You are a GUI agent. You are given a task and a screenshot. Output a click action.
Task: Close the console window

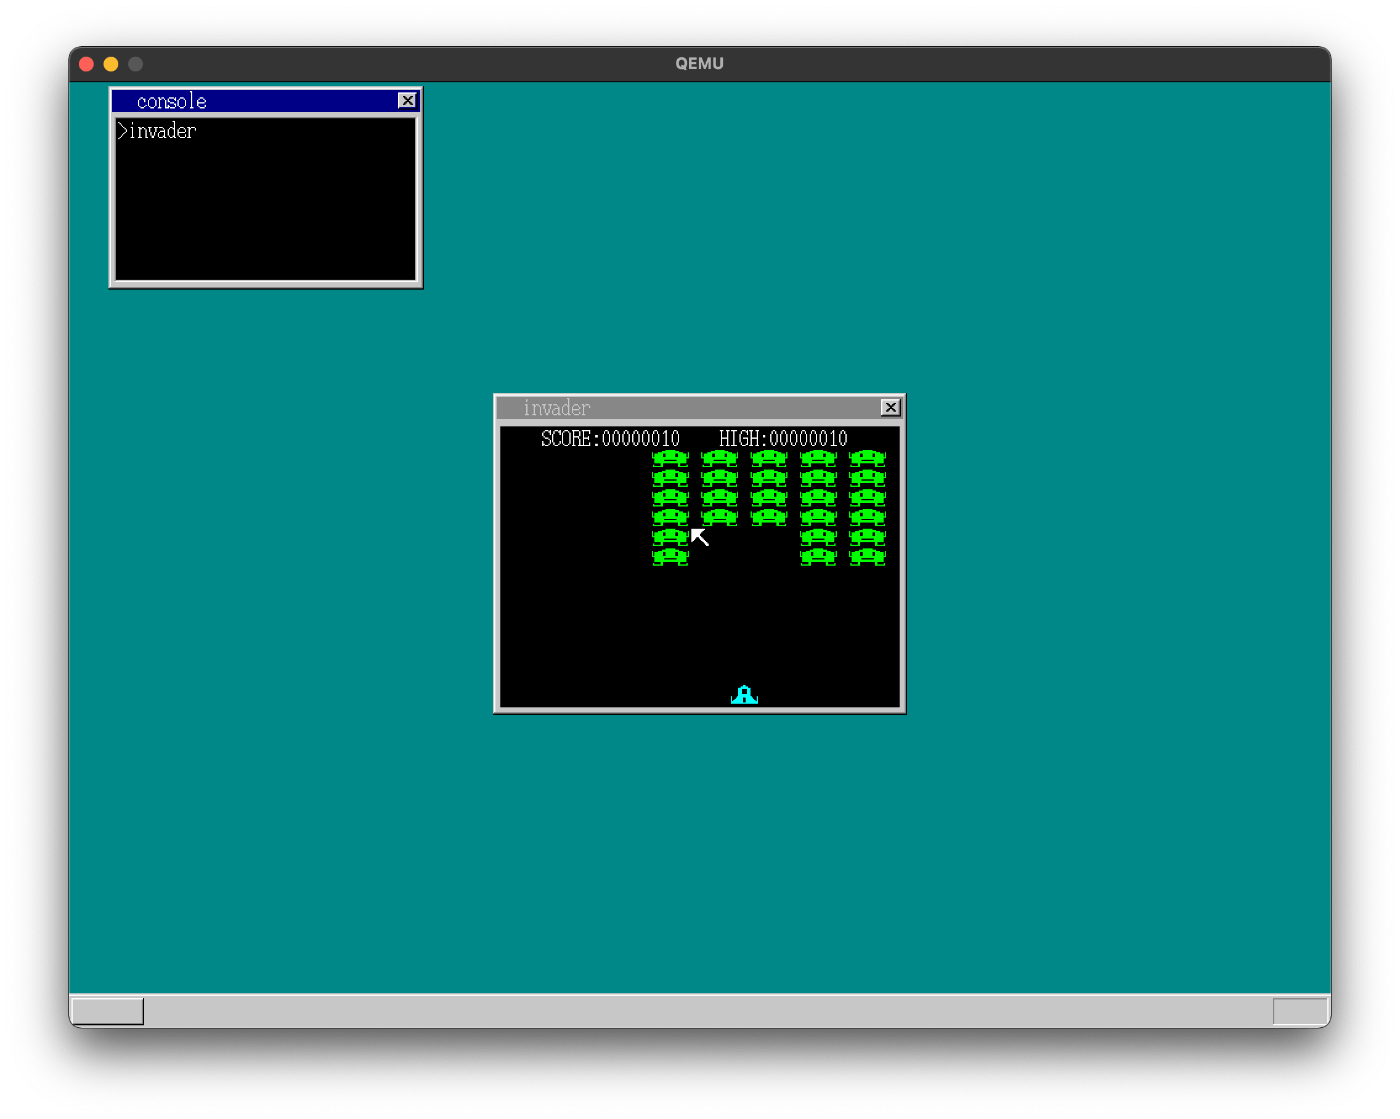pyautogui.click(x=407, y=100)
